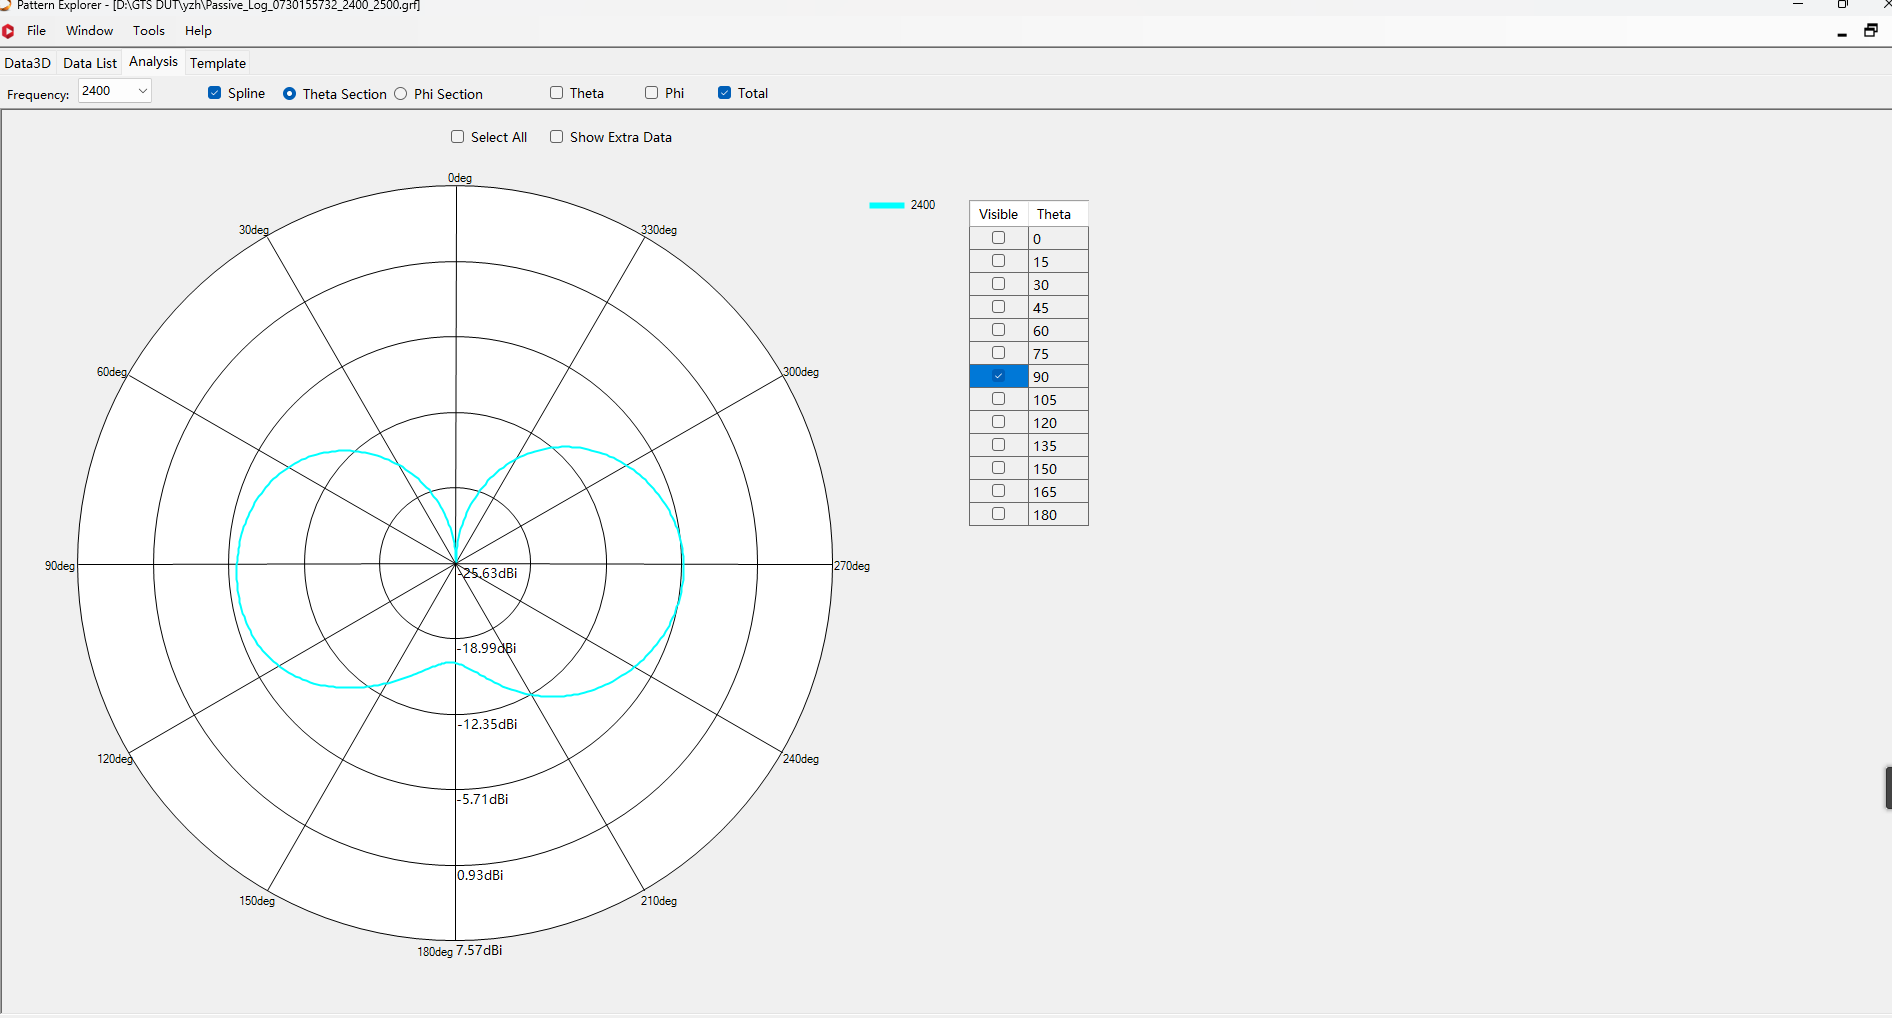
Task: Toggle visibility for Theta 0 row
Action: [x=998, y=238]
